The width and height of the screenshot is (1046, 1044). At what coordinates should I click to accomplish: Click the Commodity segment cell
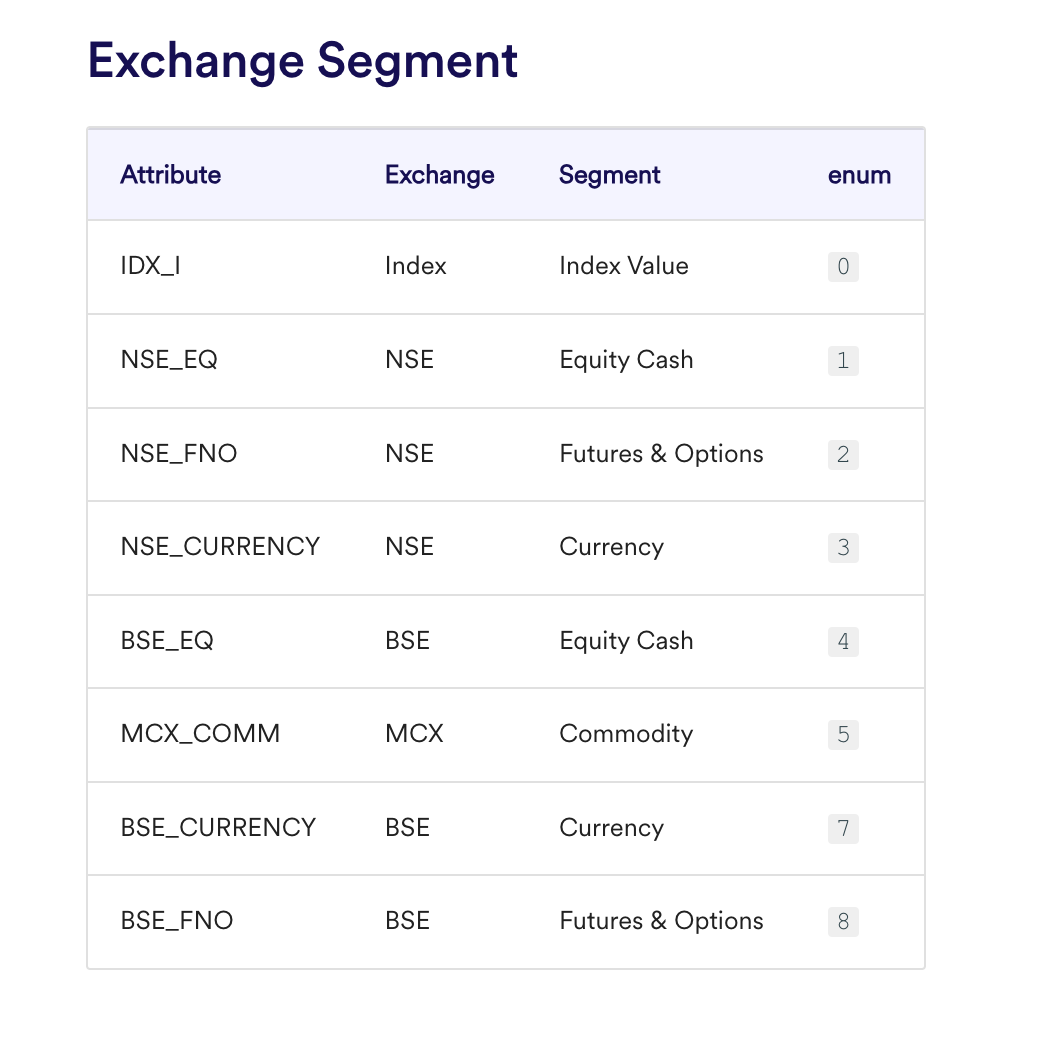[626, 734]
